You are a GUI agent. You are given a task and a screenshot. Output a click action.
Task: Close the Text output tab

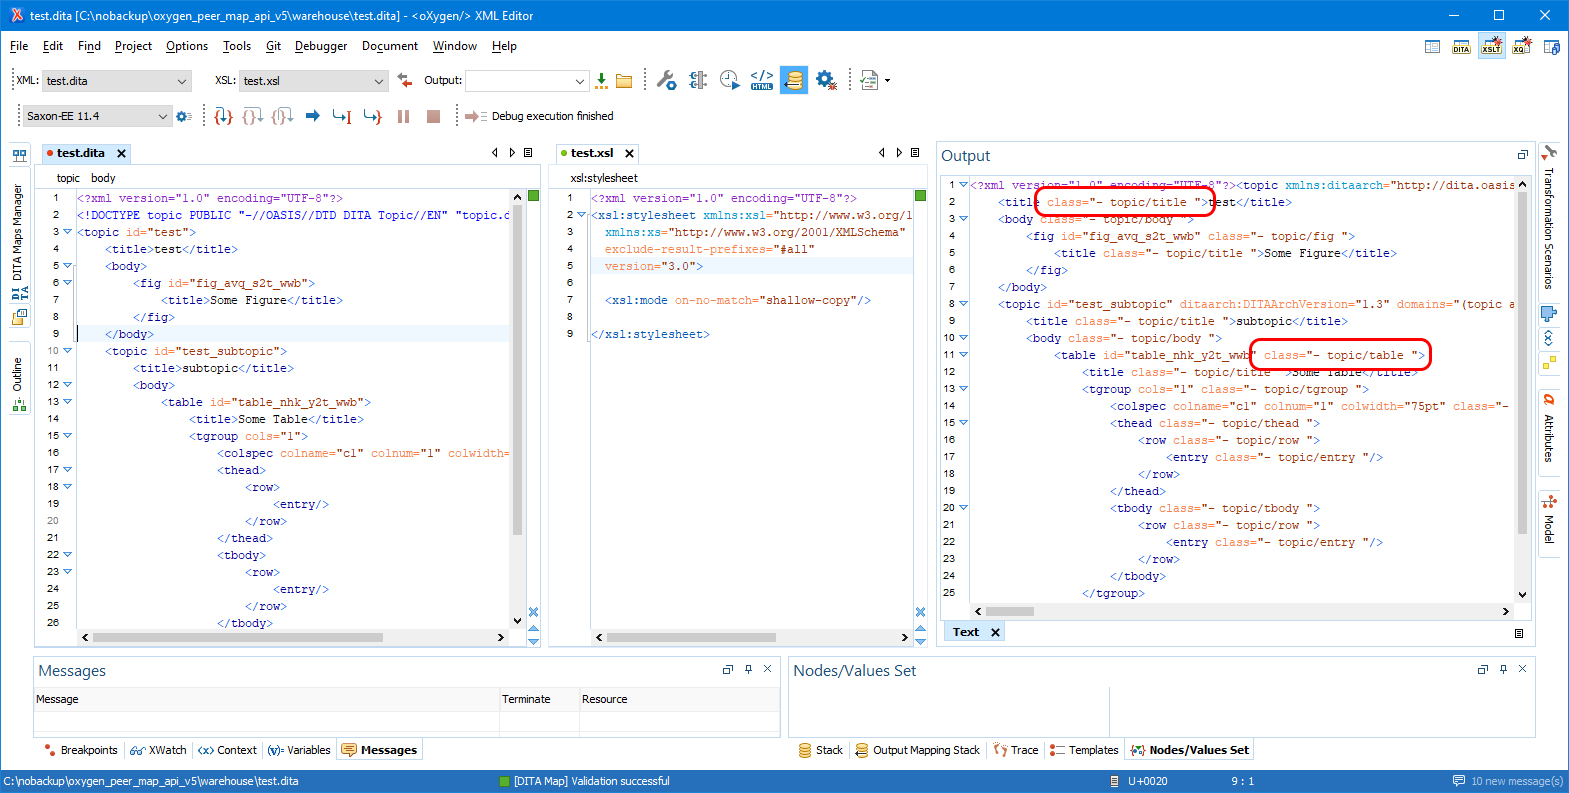(x=995, y=632)
